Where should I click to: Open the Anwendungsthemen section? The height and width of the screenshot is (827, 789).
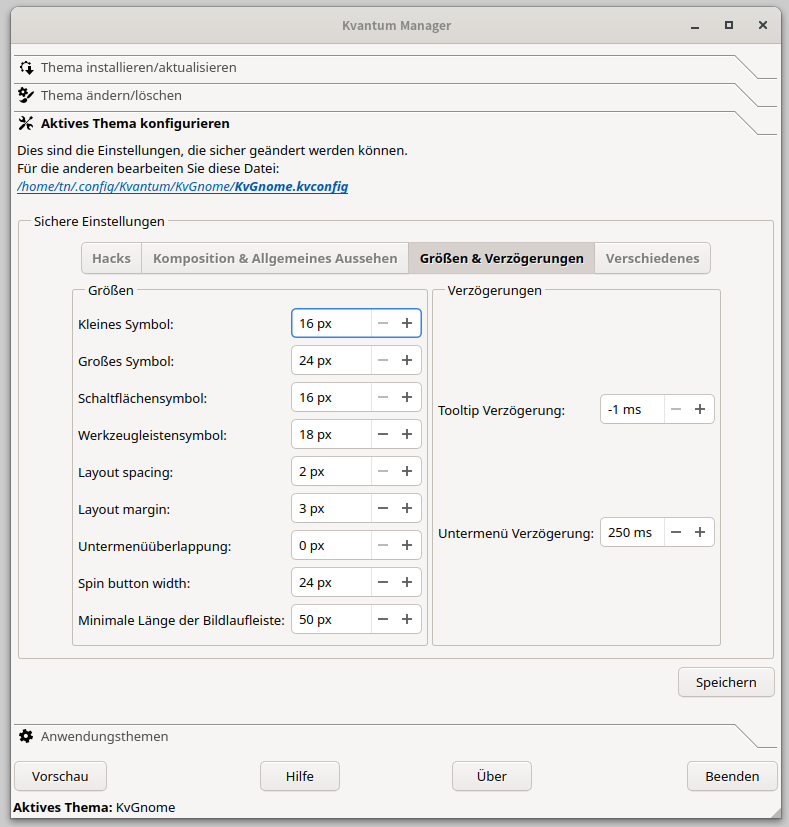[x=104, y=736]
